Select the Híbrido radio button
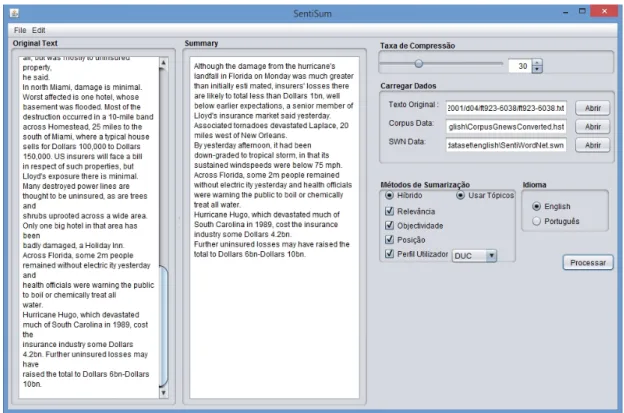Screen dimensions: 624x413 pos(389,195)
